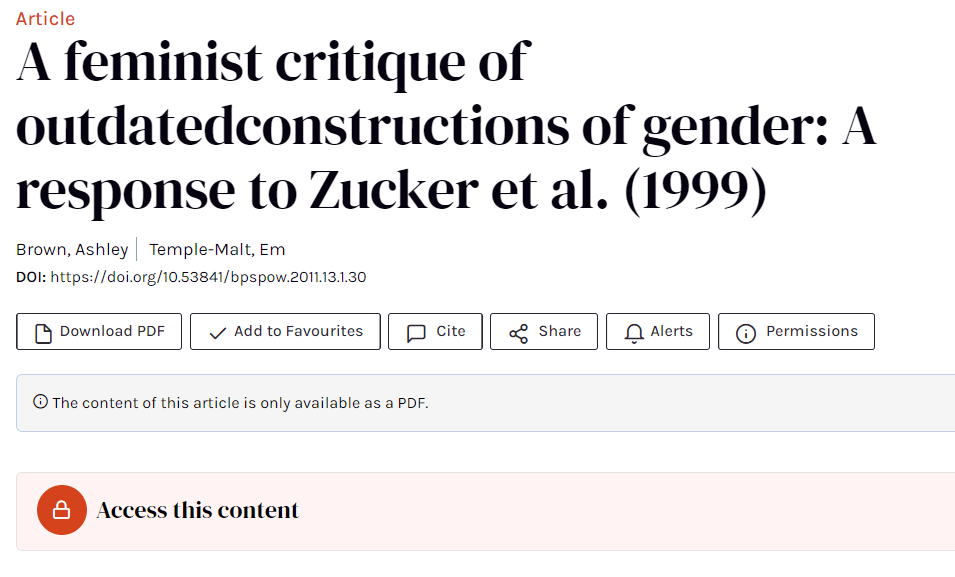Select the Add to Favourites text

[298, 331]
